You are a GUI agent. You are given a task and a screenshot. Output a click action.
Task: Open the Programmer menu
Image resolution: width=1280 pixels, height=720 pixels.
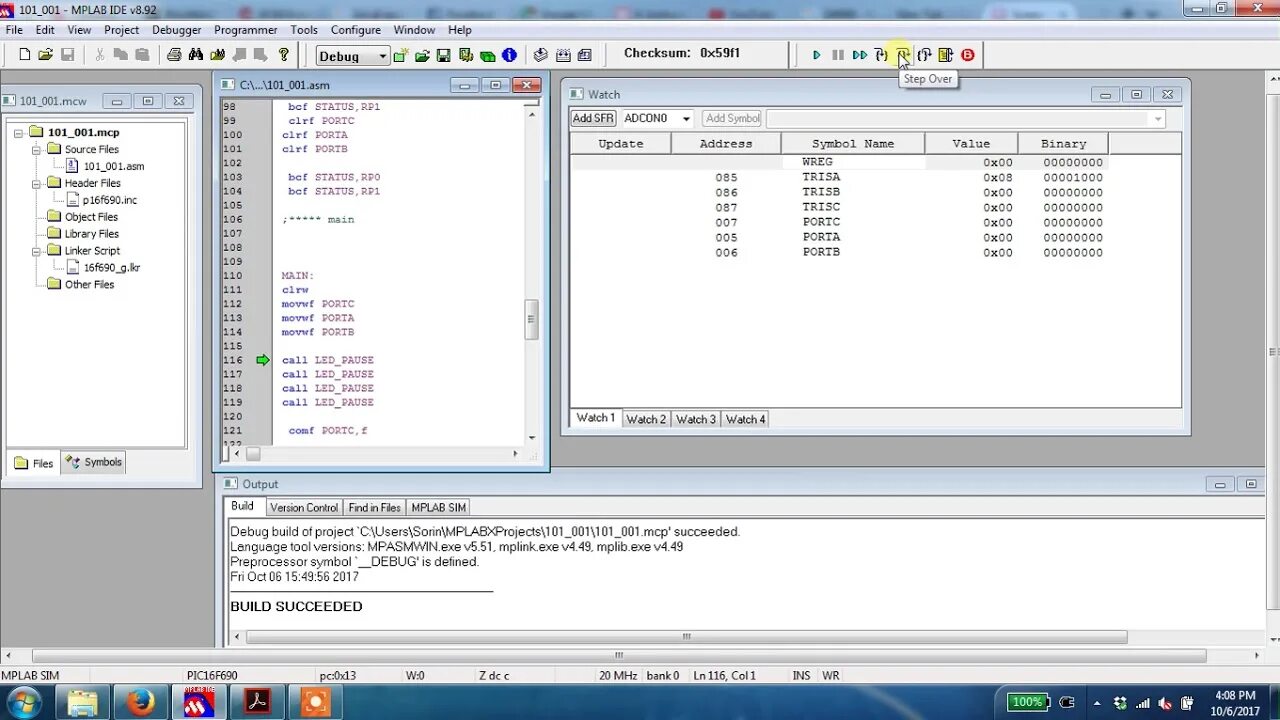[246, 30]
